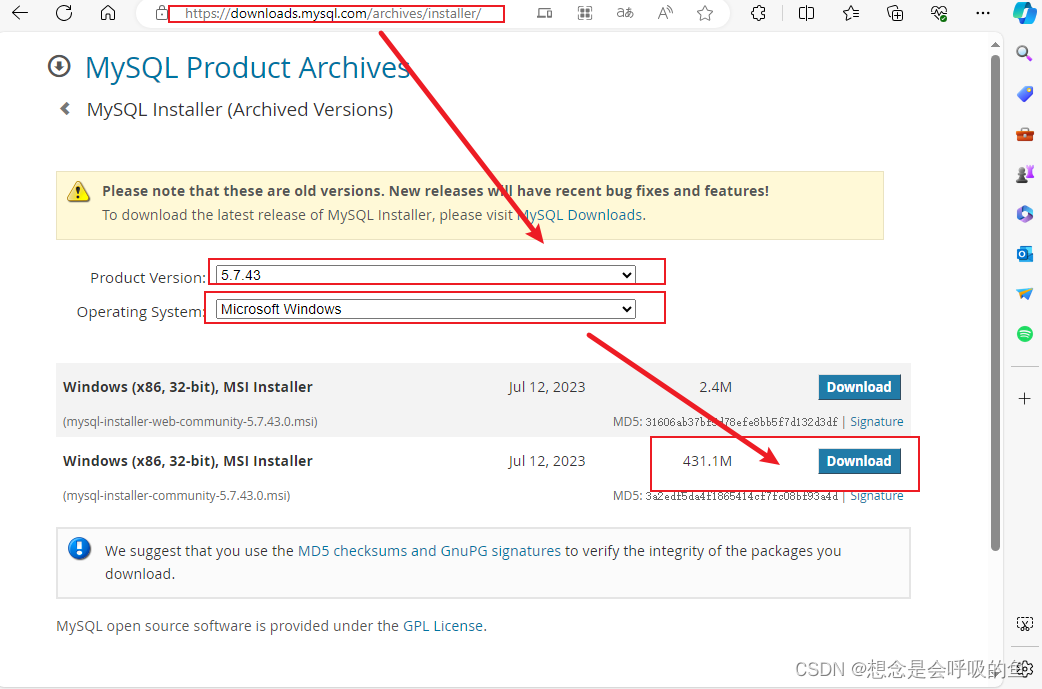1042x689 pixels.
Task: Open the Extensions puzzle icon
Action: (758, 13)
